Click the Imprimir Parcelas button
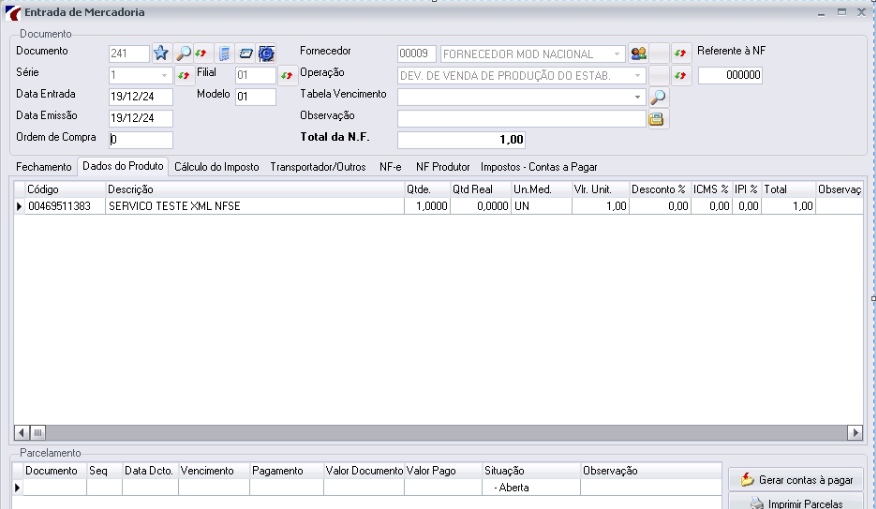The image size is (876, 509). 796,502
